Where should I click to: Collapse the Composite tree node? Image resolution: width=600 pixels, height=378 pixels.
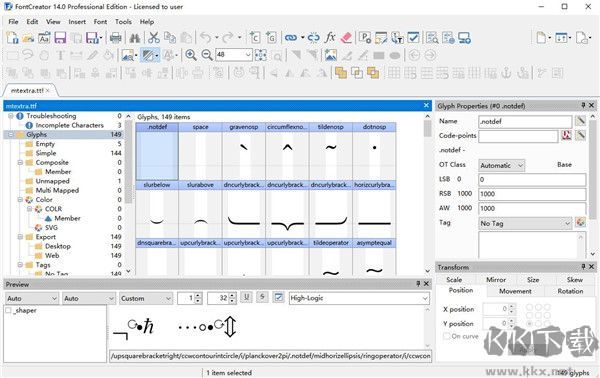point(20,162)
